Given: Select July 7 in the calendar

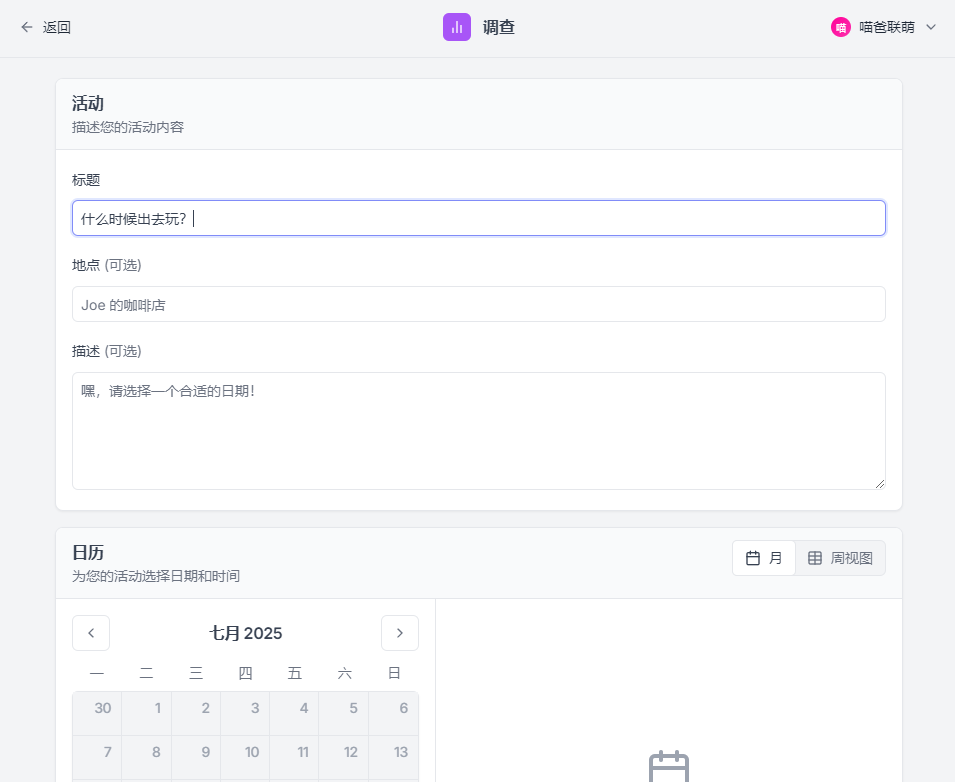Looking at the screenshot, I should [97, 757].
